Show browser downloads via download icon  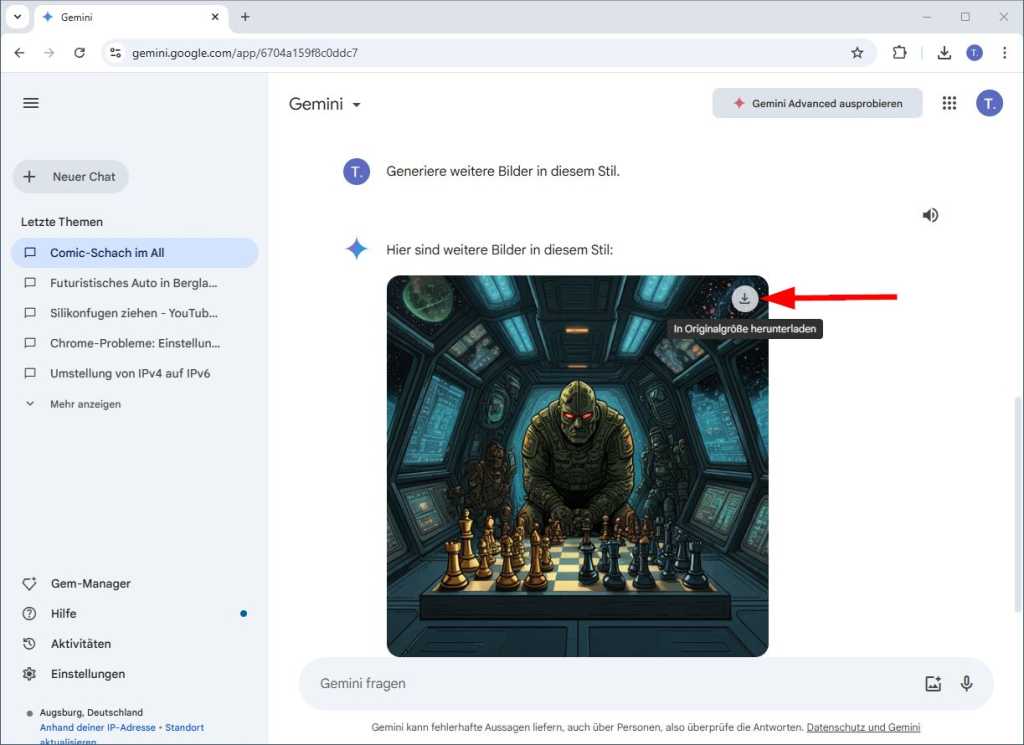pos(944,52)
